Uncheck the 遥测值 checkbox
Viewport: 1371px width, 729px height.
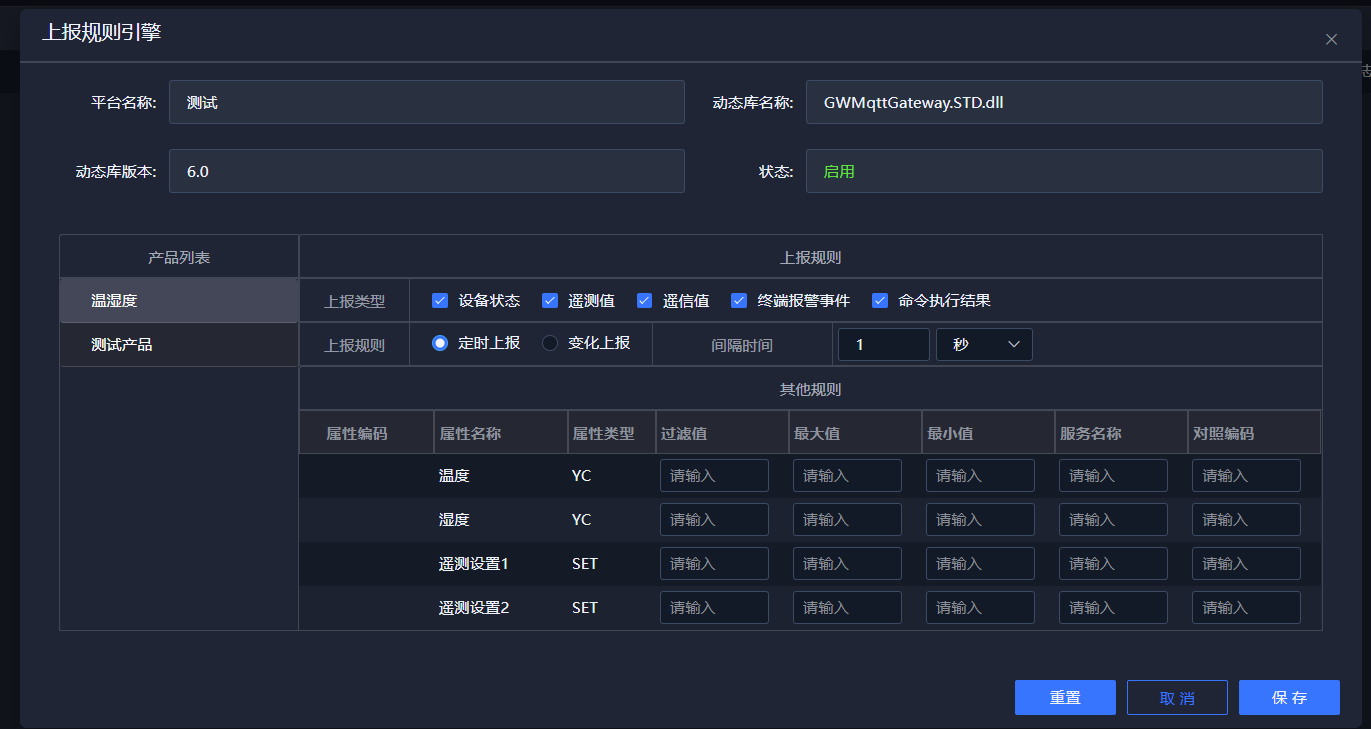pyautogui.click(x=549, y=301)
